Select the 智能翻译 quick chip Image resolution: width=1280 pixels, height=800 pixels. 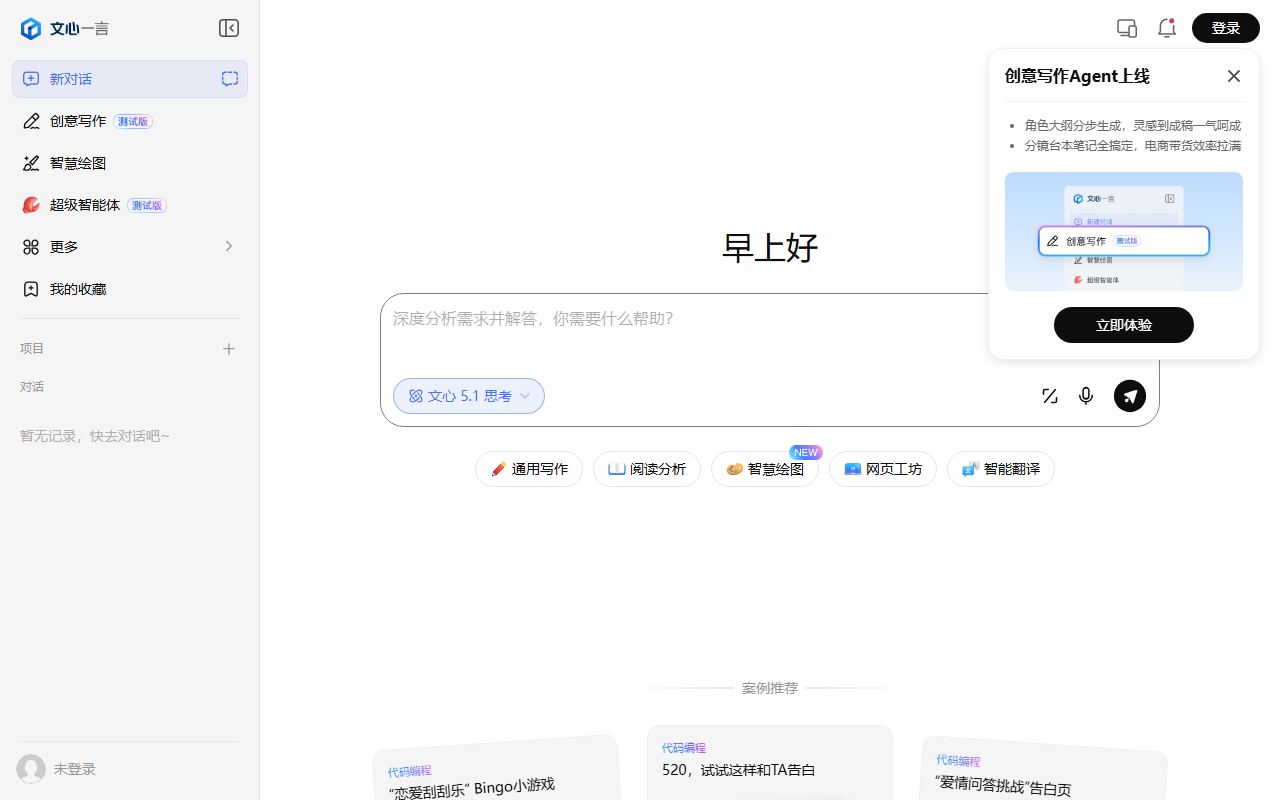[x=1001, y=469]
